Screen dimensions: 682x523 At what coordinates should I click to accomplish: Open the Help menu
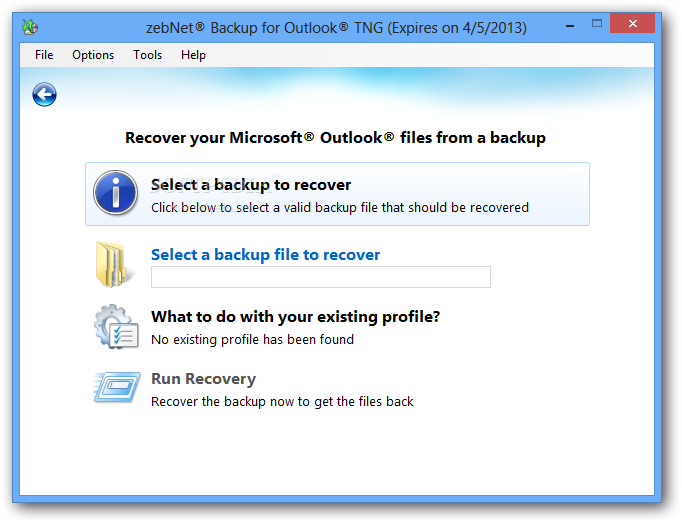click(x=193, y=55)
